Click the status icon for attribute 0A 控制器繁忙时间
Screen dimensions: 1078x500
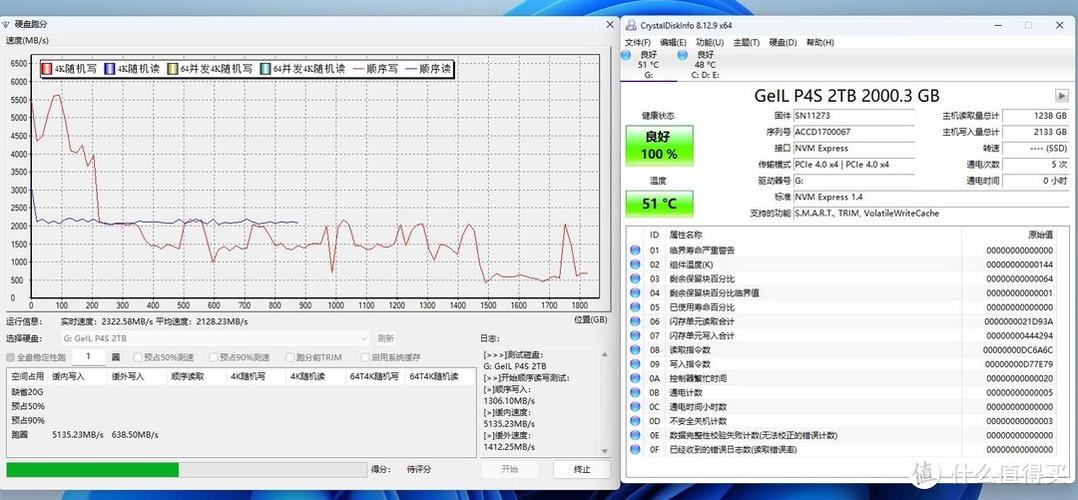635,378
